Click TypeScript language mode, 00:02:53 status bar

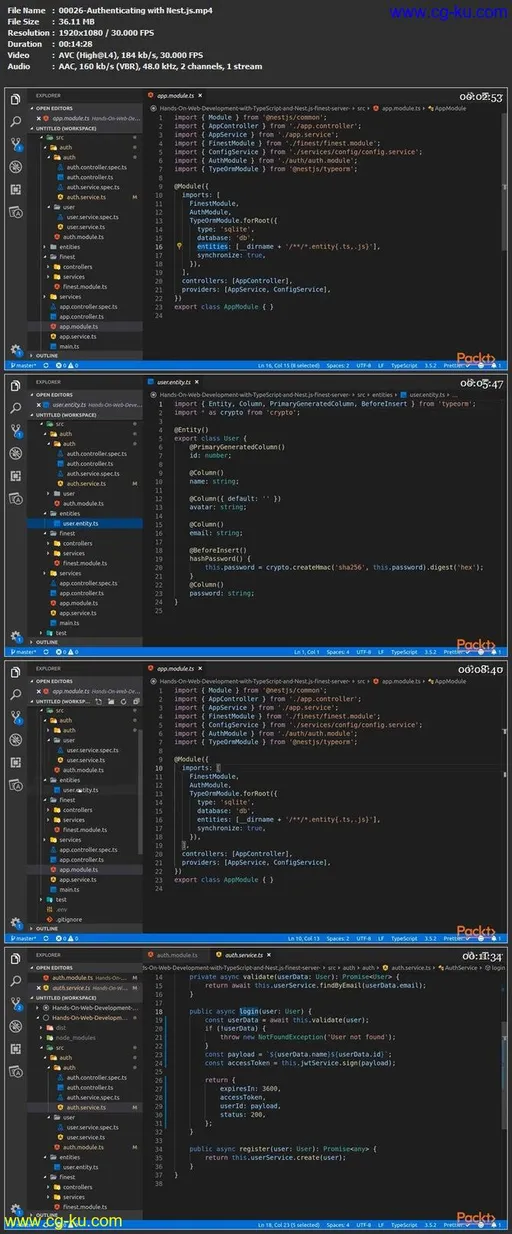click(405, 366)
